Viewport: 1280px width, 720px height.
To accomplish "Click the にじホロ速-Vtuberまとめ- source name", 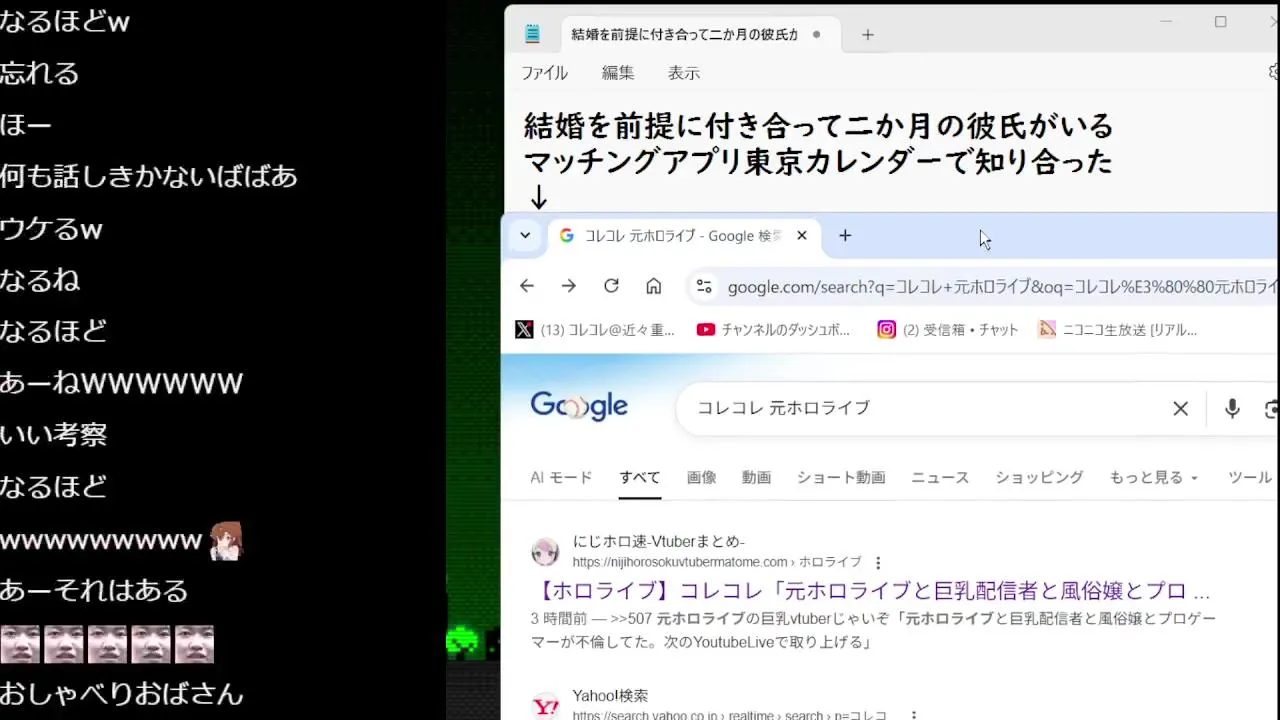I will click(x=658, y=541).
